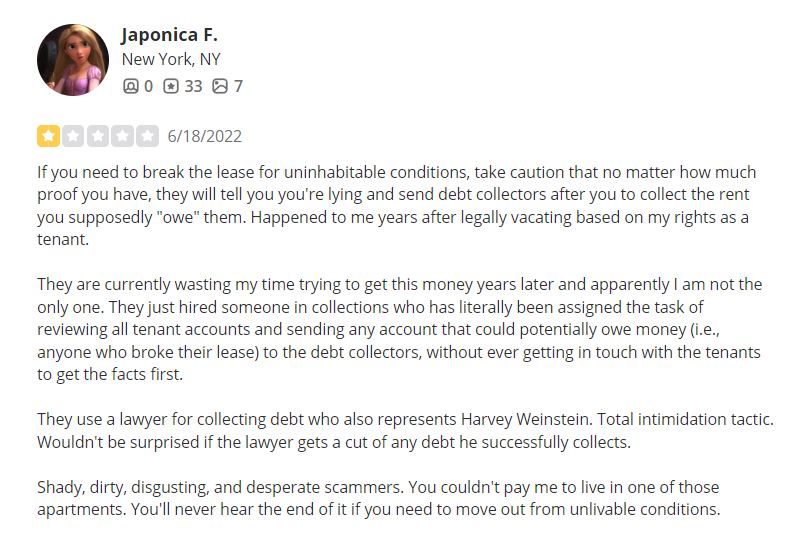
Task: Click the second gray rating star
Action: click(x=73, y=136)
